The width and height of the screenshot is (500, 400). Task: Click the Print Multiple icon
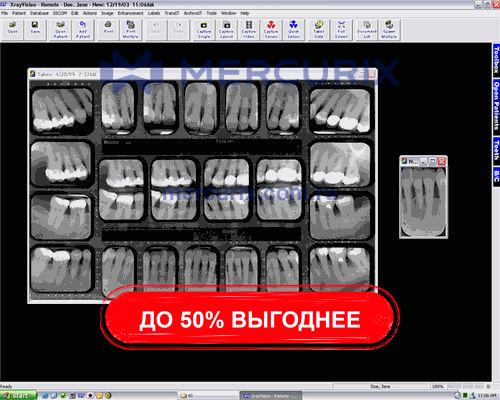(131, 29)
